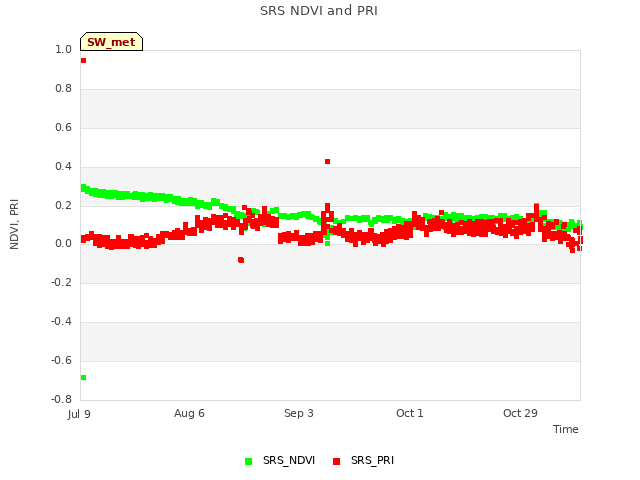640x480 pixels.
Task: Click the chart title SRS NDVI and PRI
Action: coord(319,11)
